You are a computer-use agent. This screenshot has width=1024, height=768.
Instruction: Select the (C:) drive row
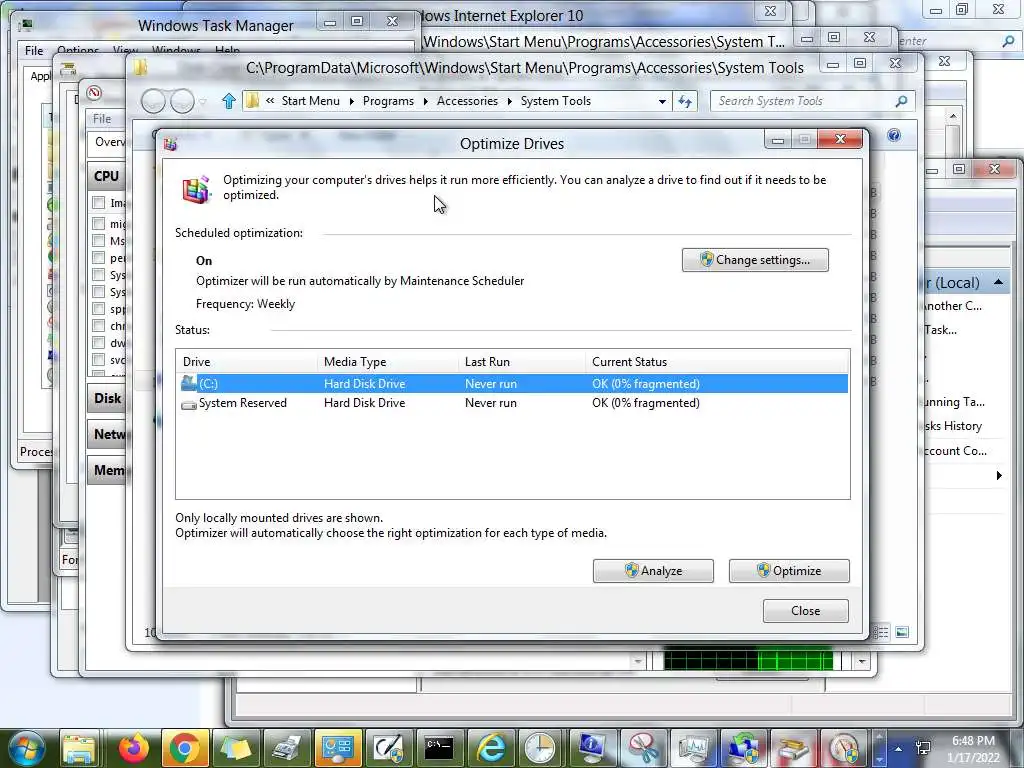click(513, 383)
